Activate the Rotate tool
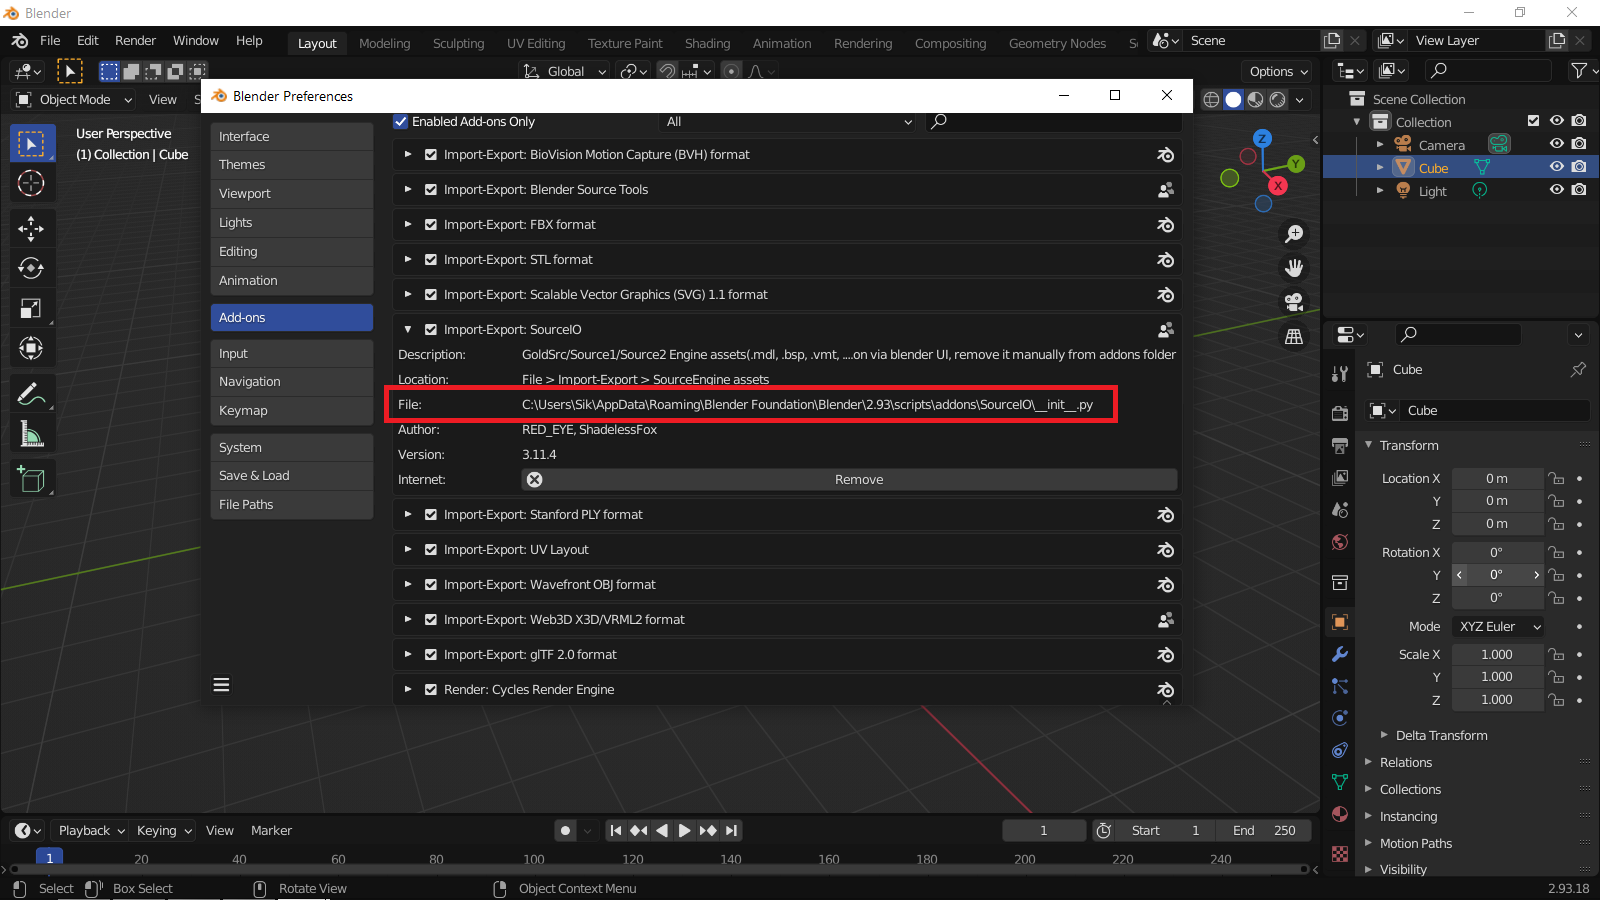 [31, 268]
